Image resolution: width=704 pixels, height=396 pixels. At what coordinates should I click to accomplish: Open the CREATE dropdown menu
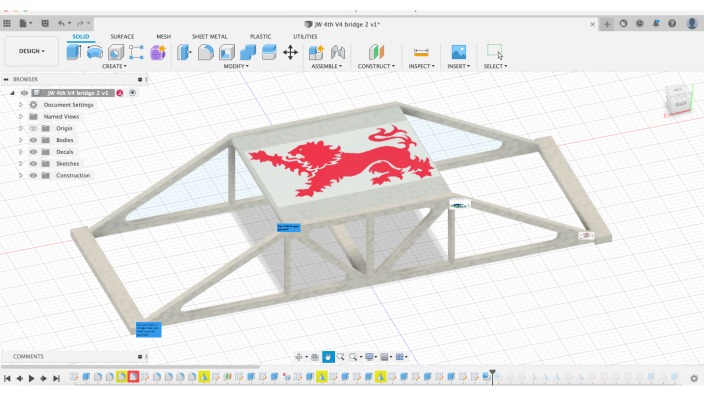click(114, 66)
